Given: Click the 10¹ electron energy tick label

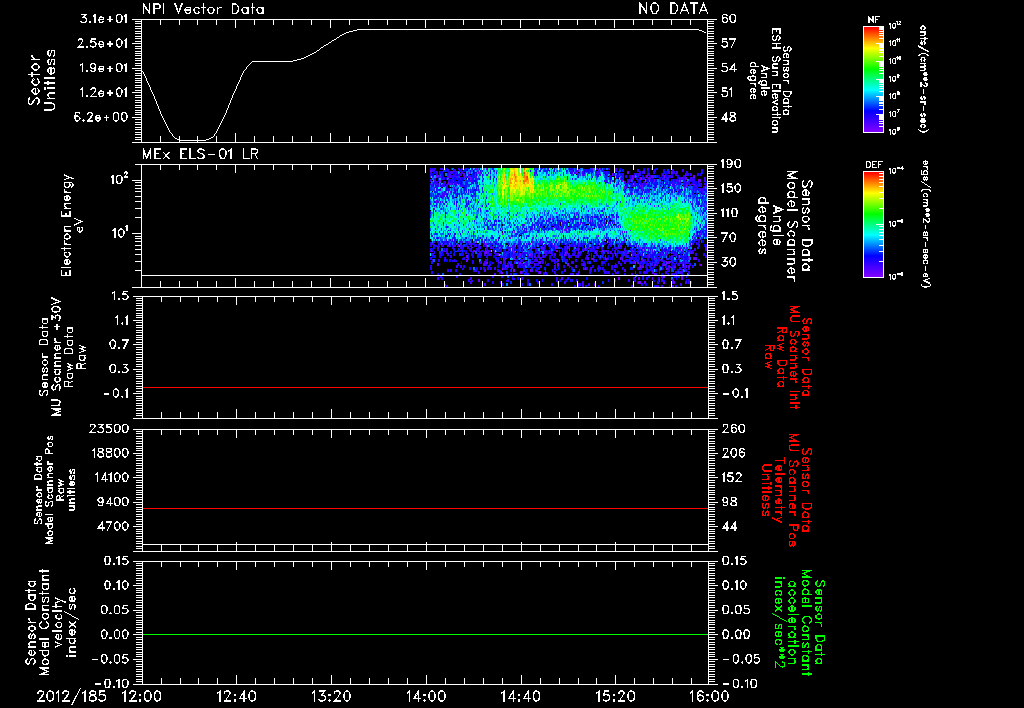Looking at the screenshot, I should tap(118, 233).
